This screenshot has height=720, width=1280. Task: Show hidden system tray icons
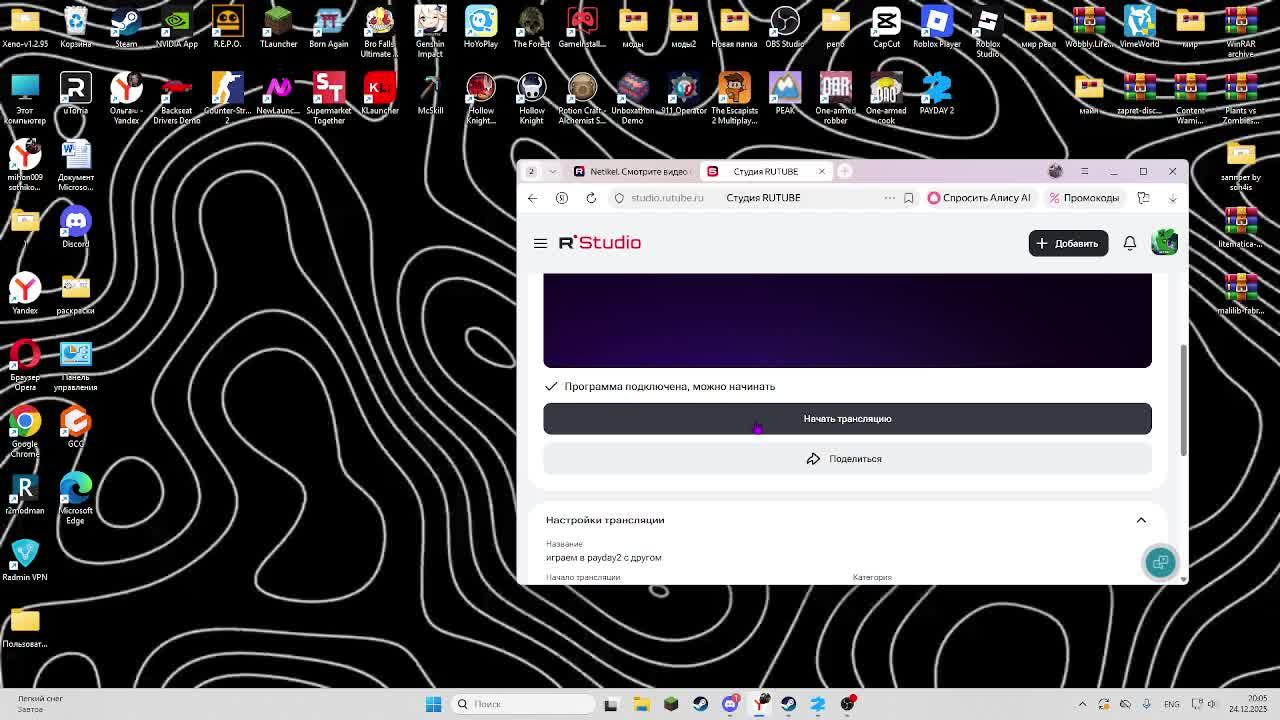[x=1082, y=704]
